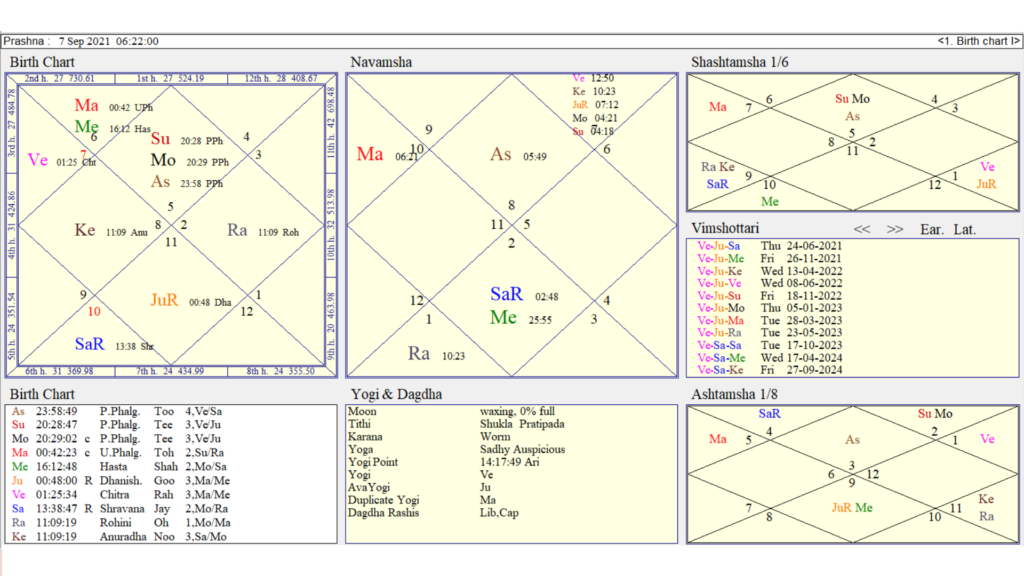Image resolution: width=1024 pixels, height=576 pixels.
Task: Click 'Ra 10:23' in the Navamsha chart
Action: click(436, 354)
